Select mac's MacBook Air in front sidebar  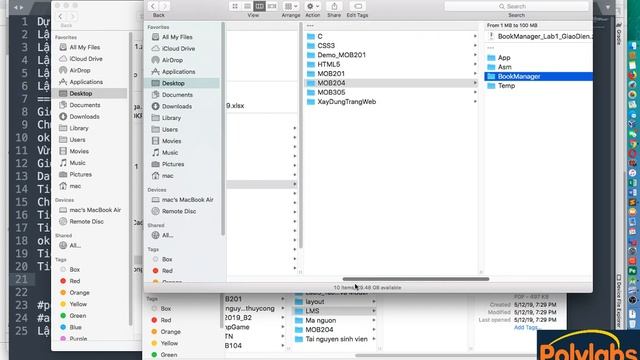(187, 200)
